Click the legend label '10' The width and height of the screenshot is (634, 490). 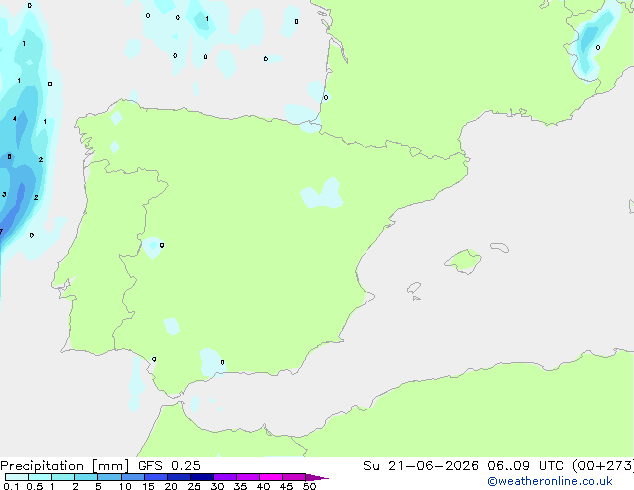pyautogui.click(x=125, y=486)
